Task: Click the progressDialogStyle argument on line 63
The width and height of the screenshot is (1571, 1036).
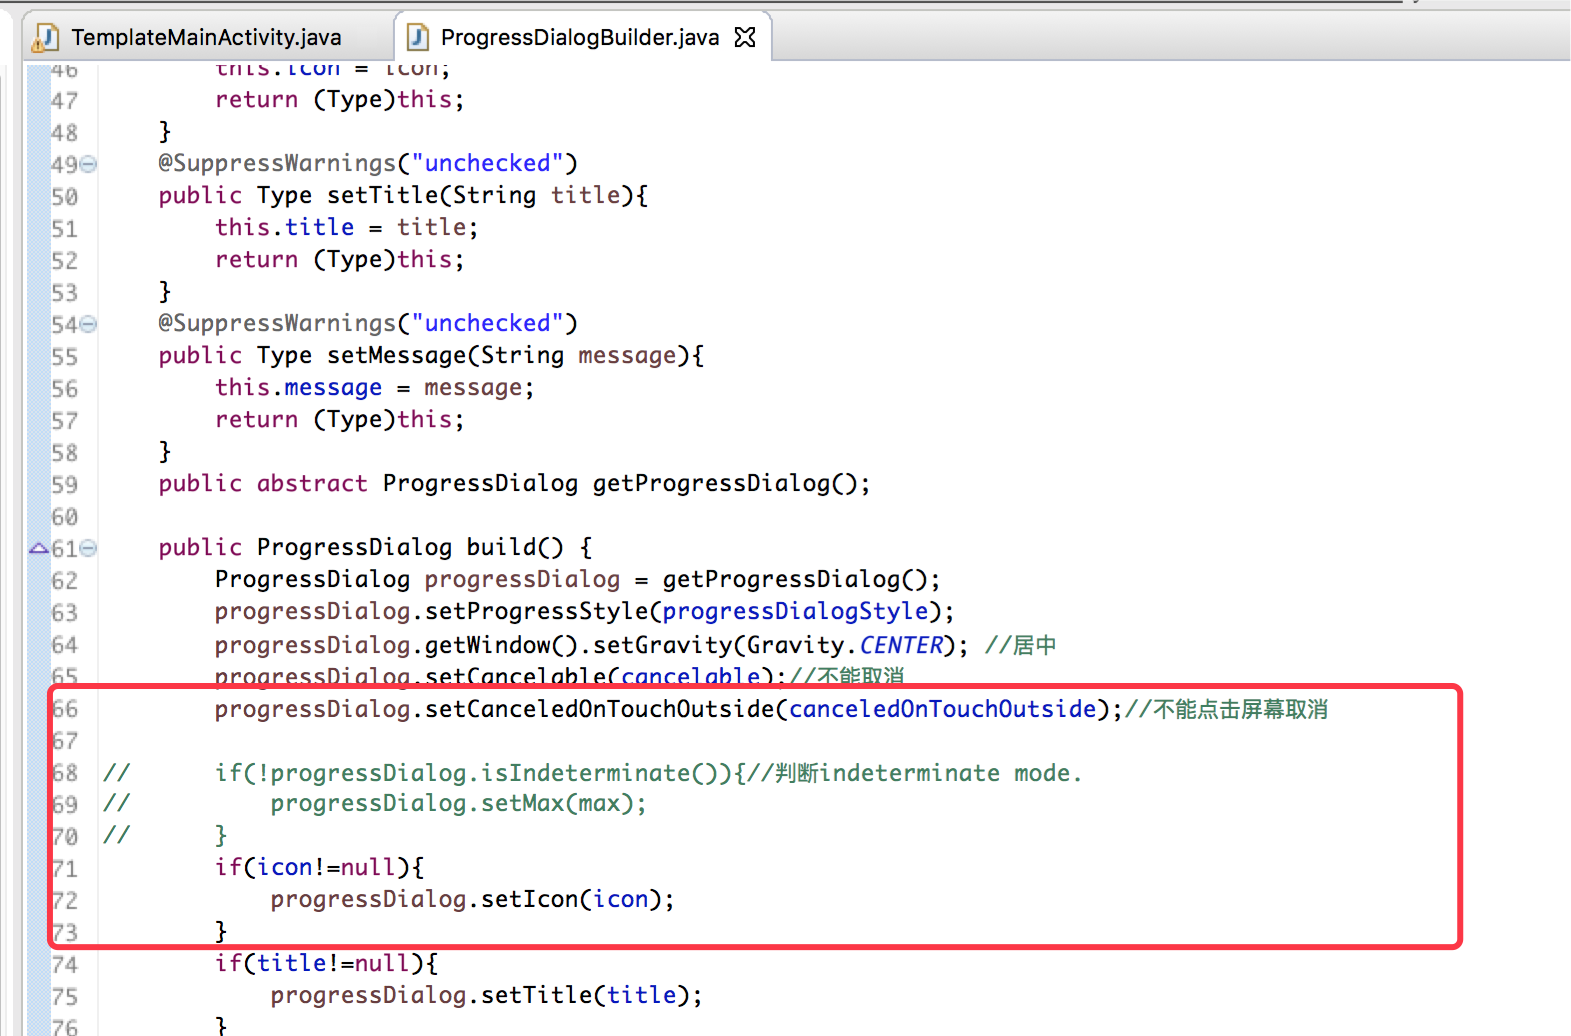Action: pos(795,612)
